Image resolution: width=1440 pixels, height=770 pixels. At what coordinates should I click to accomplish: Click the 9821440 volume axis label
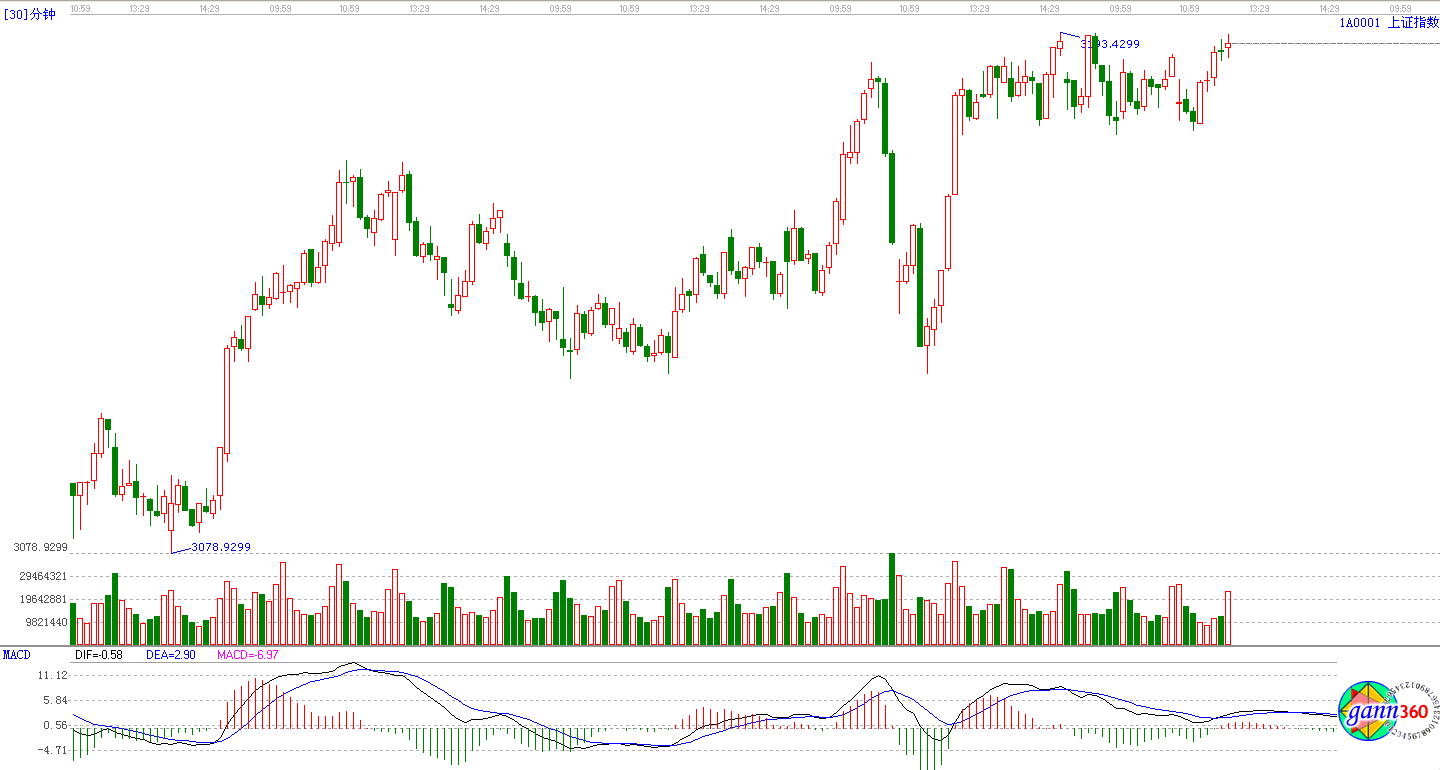pyautogui.click(x=45, y=622)
